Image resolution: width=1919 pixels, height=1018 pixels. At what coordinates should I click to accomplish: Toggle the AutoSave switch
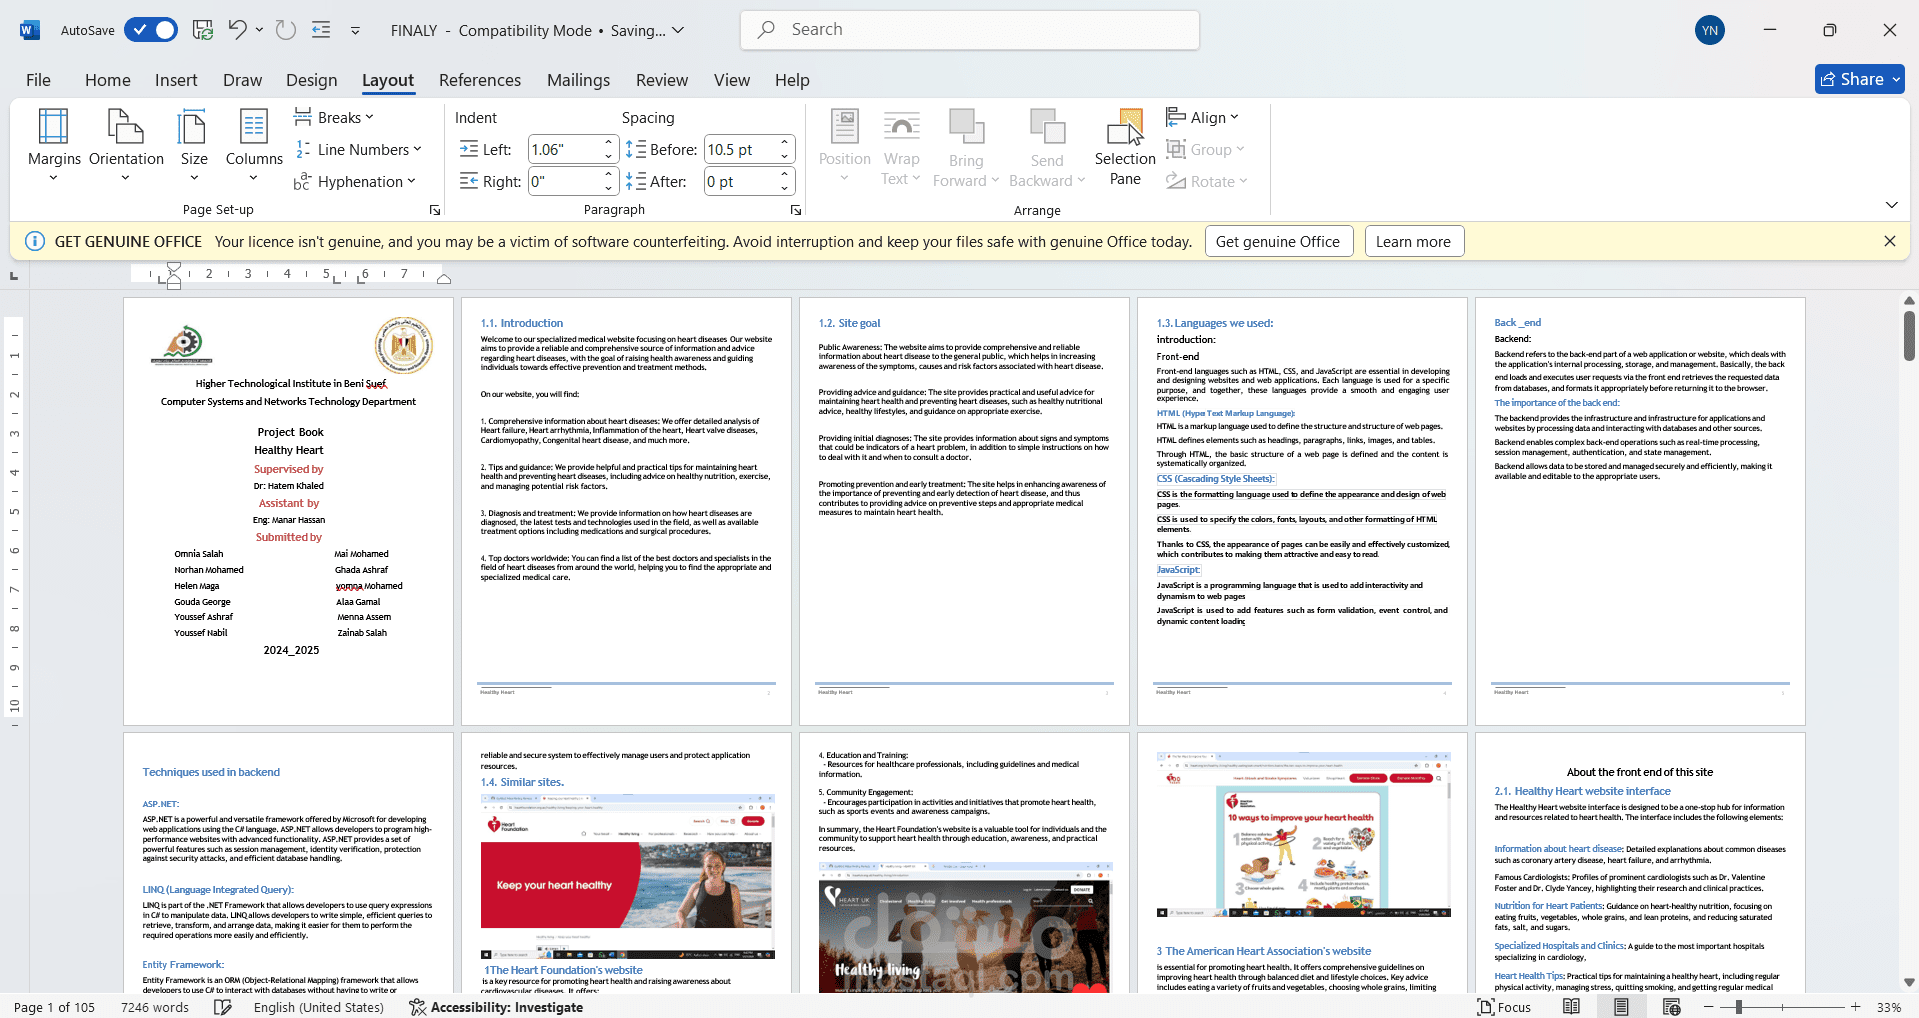(151, 30)
